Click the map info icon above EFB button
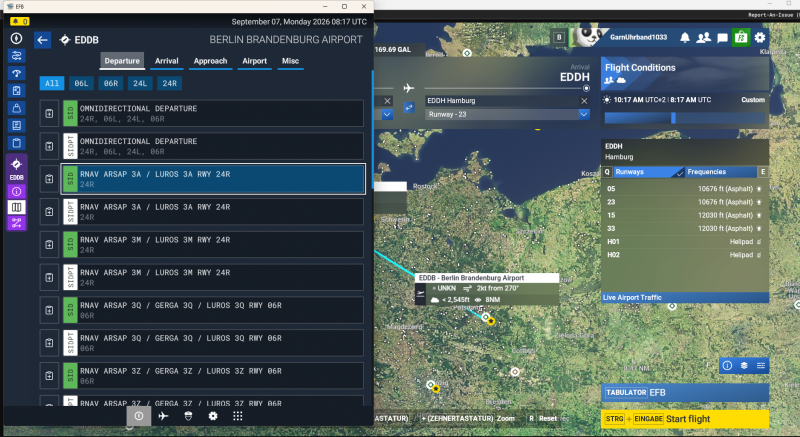 727,366
